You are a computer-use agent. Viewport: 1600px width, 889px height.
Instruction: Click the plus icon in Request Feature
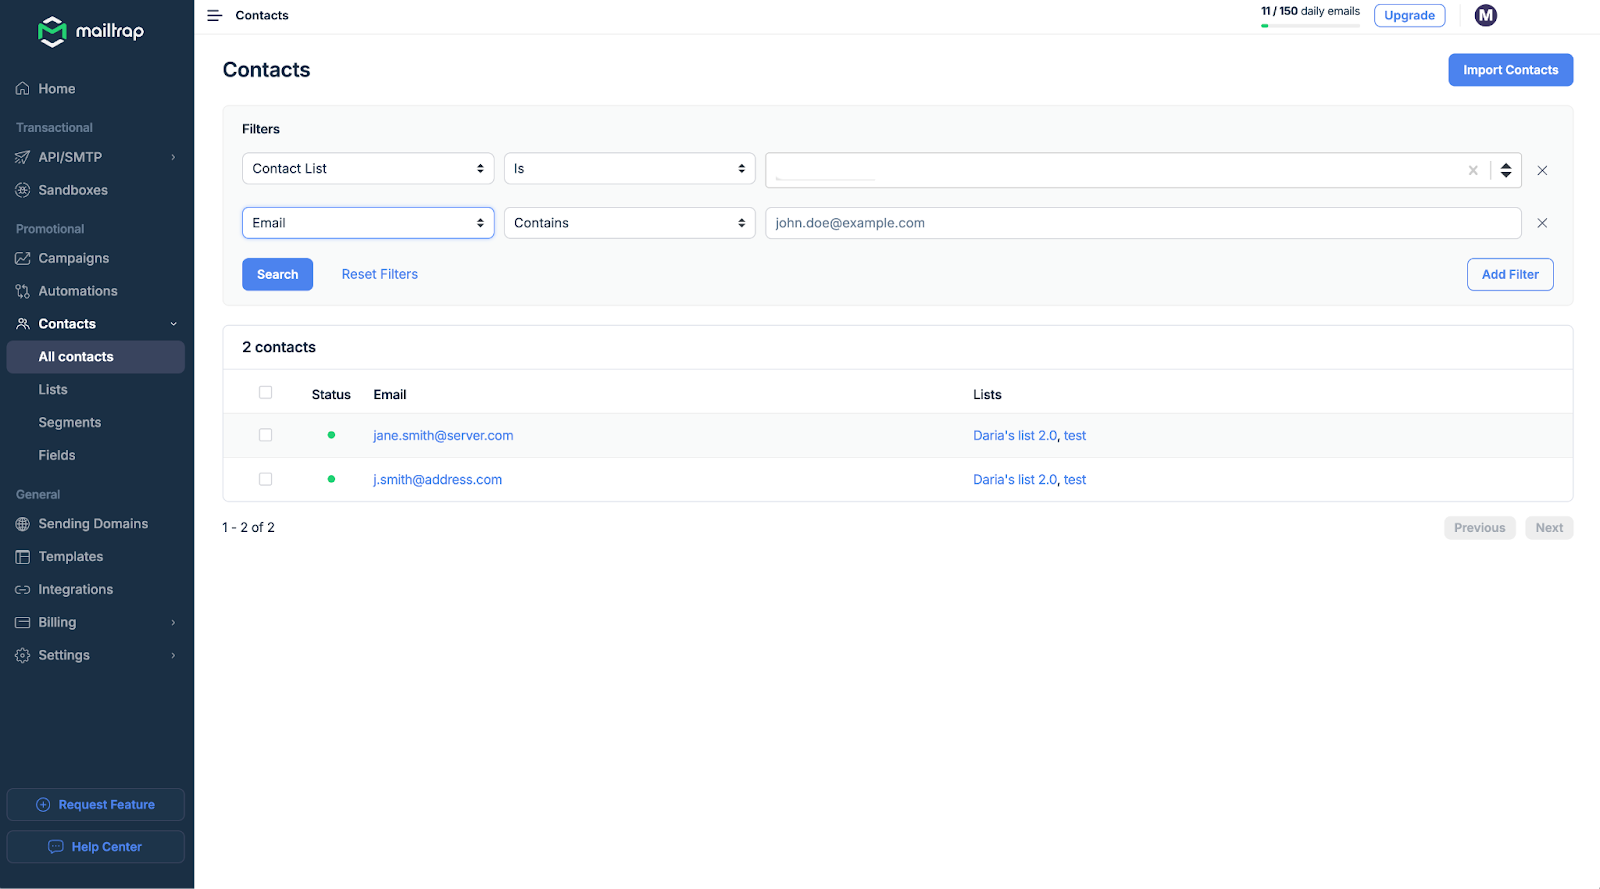pyautogui.click(x=43, y=805)
